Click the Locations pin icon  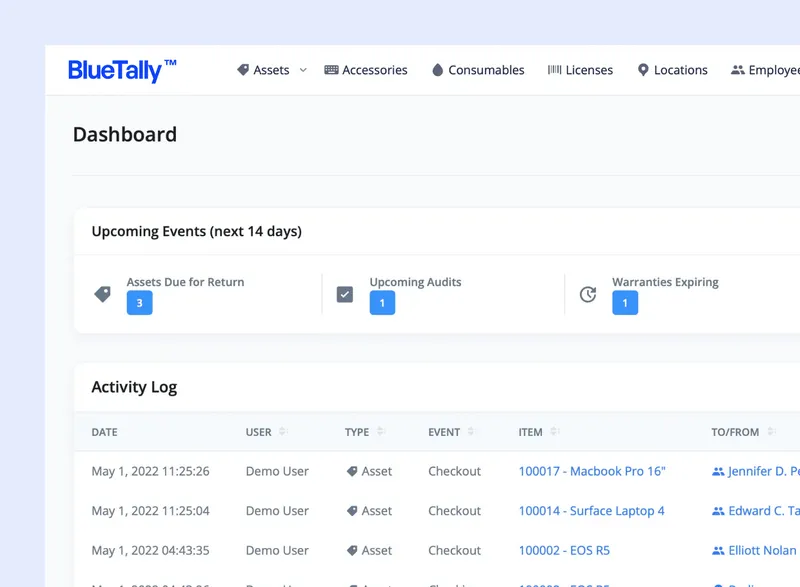point(643,70)
